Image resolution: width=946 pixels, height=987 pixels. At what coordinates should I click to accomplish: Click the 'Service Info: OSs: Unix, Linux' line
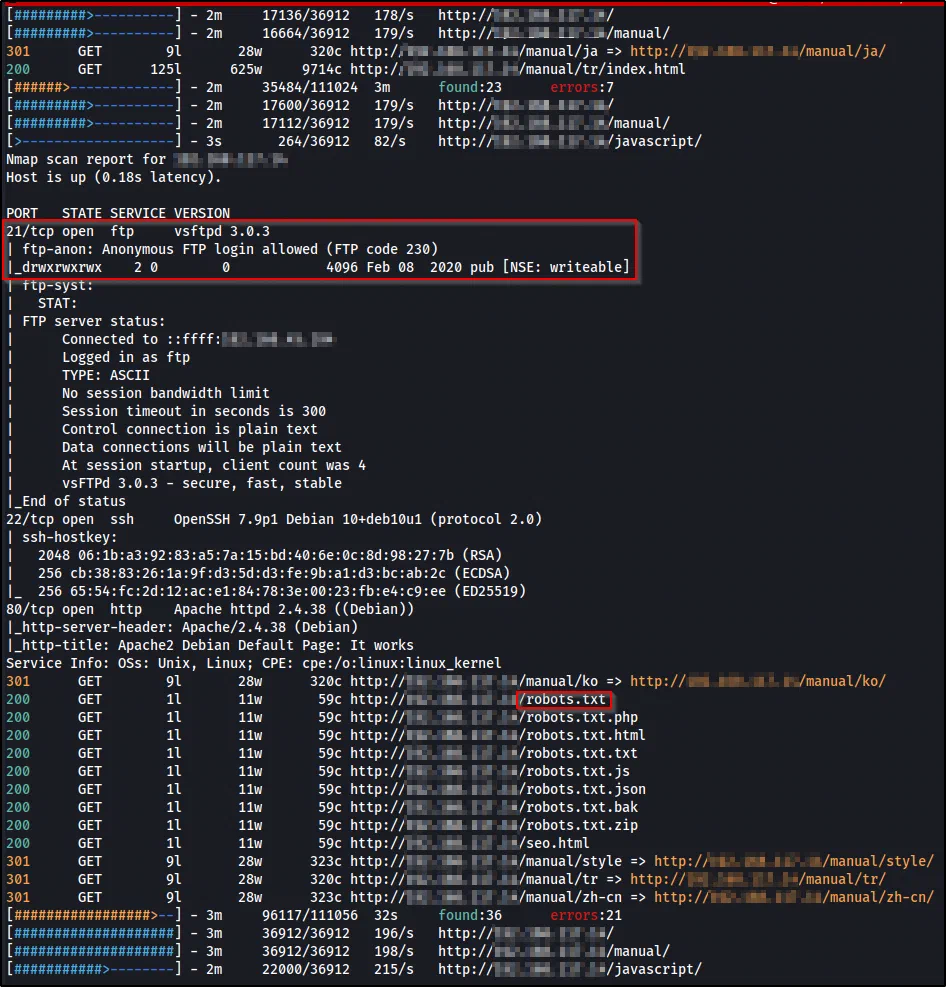[x=254, y=663]
